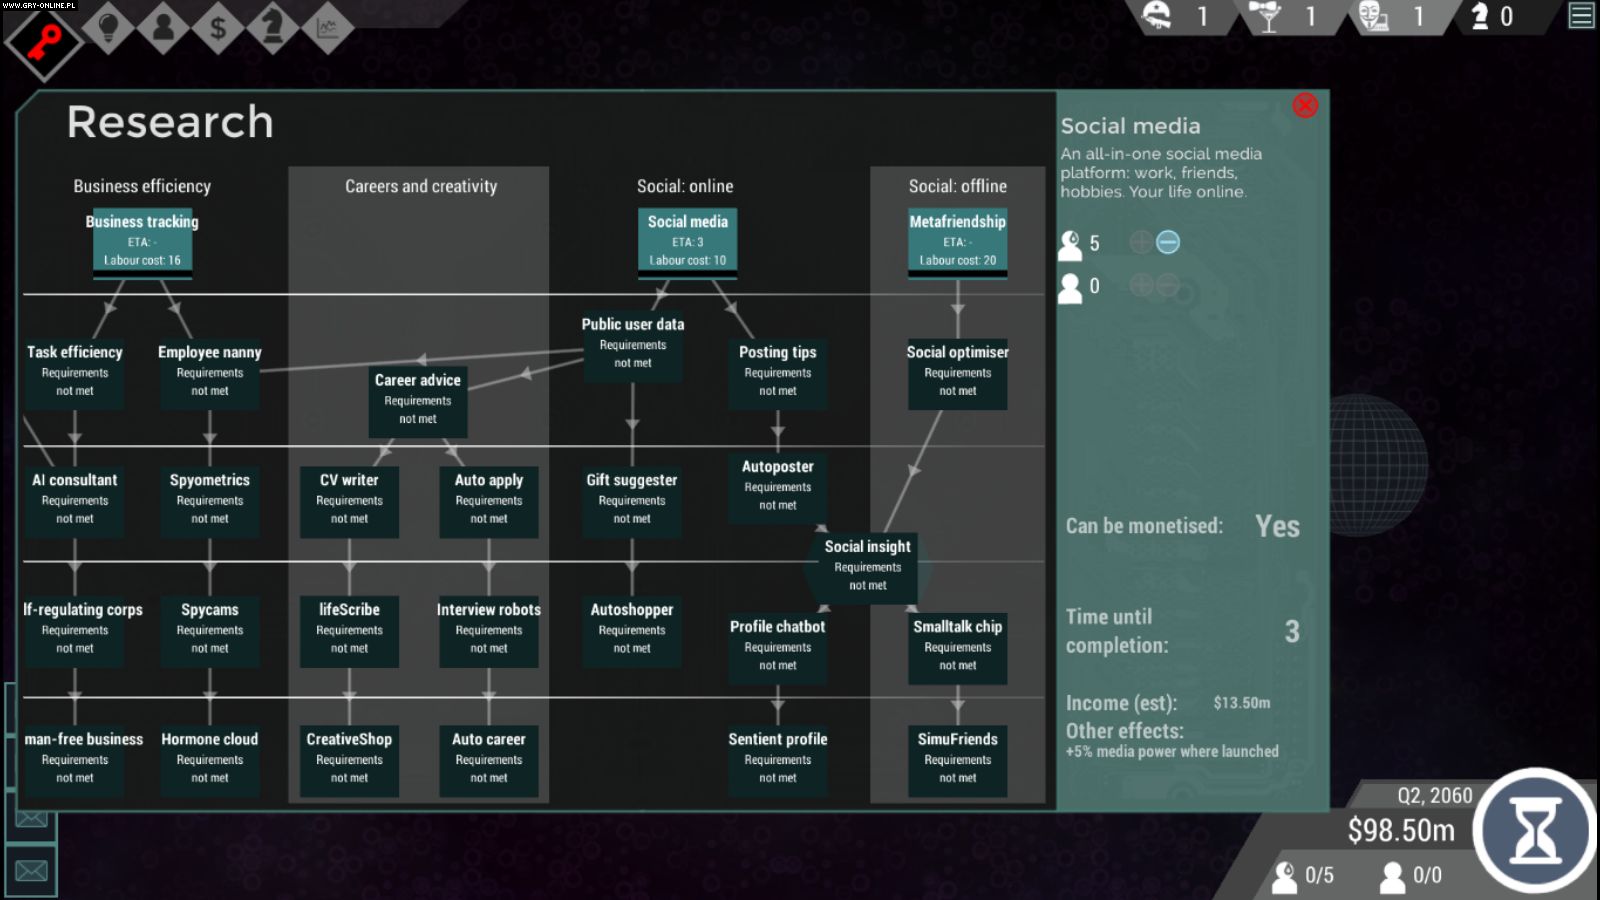1600x900 pixels.
Task: Open the staff person icon tab
Action: [x=163, y=27]
